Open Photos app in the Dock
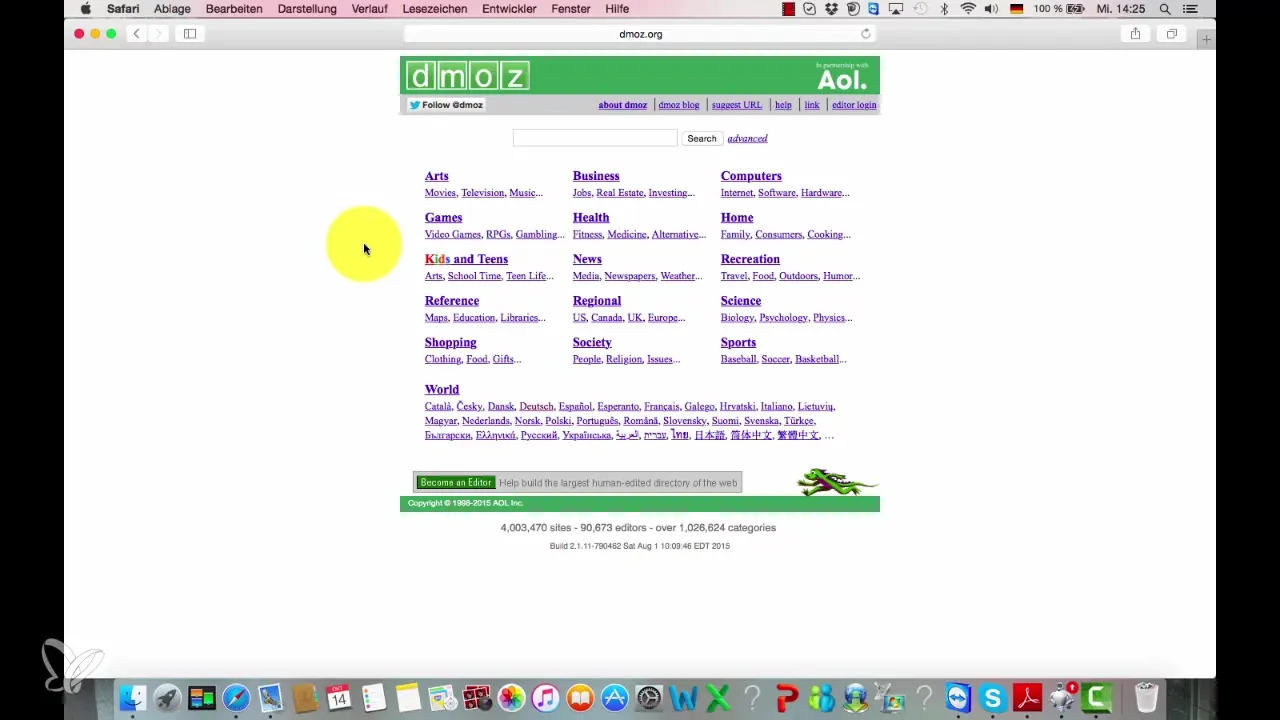1280x720 pixels. click(511, 697)
